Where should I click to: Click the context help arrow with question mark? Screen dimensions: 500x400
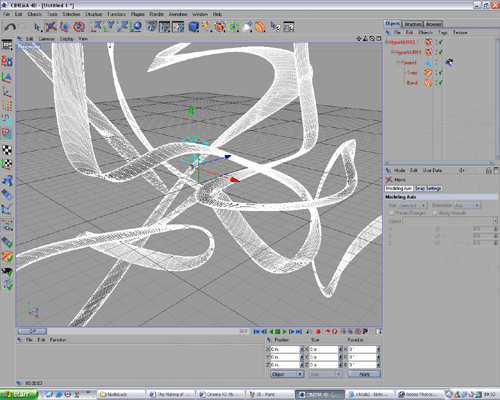(x=275, y=27)
